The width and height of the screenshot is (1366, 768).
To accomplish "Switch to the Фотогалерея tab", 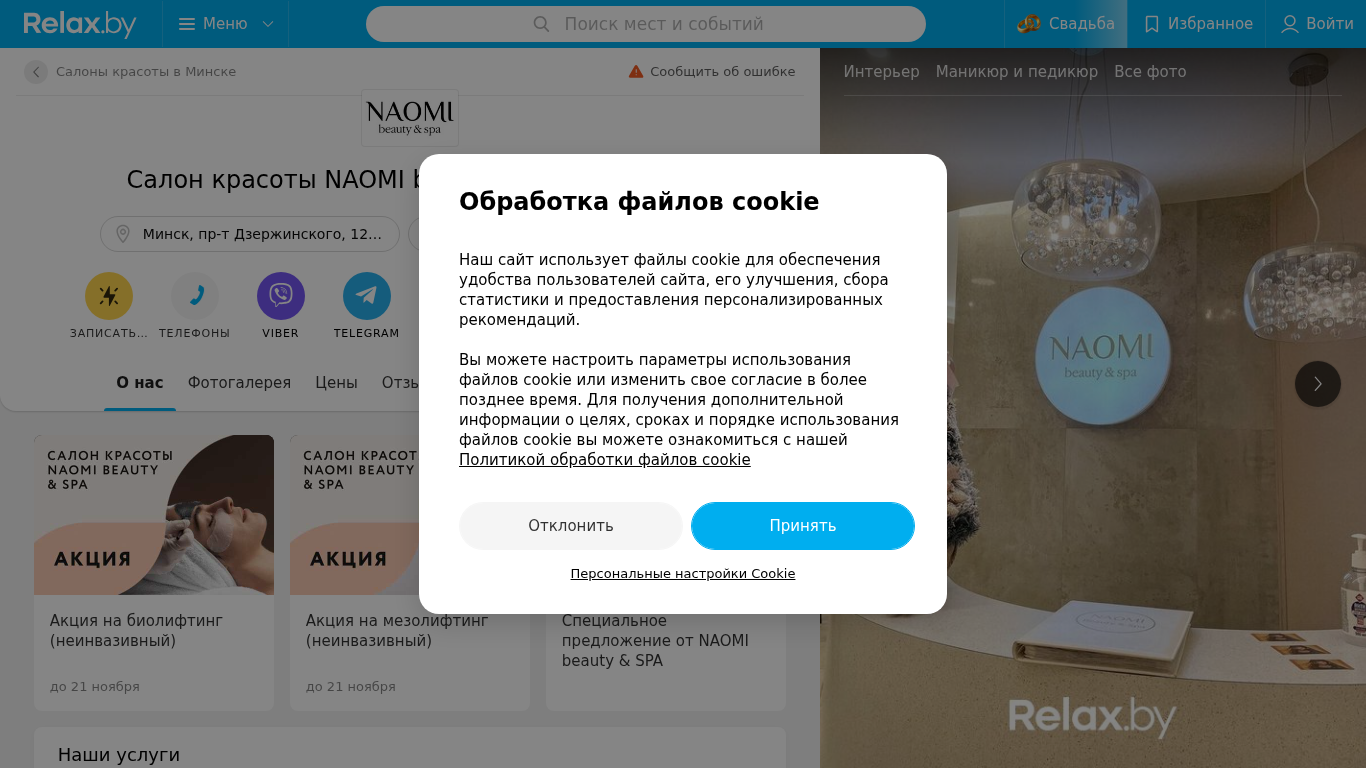I will pyautogui.click(x=239, y=383).
